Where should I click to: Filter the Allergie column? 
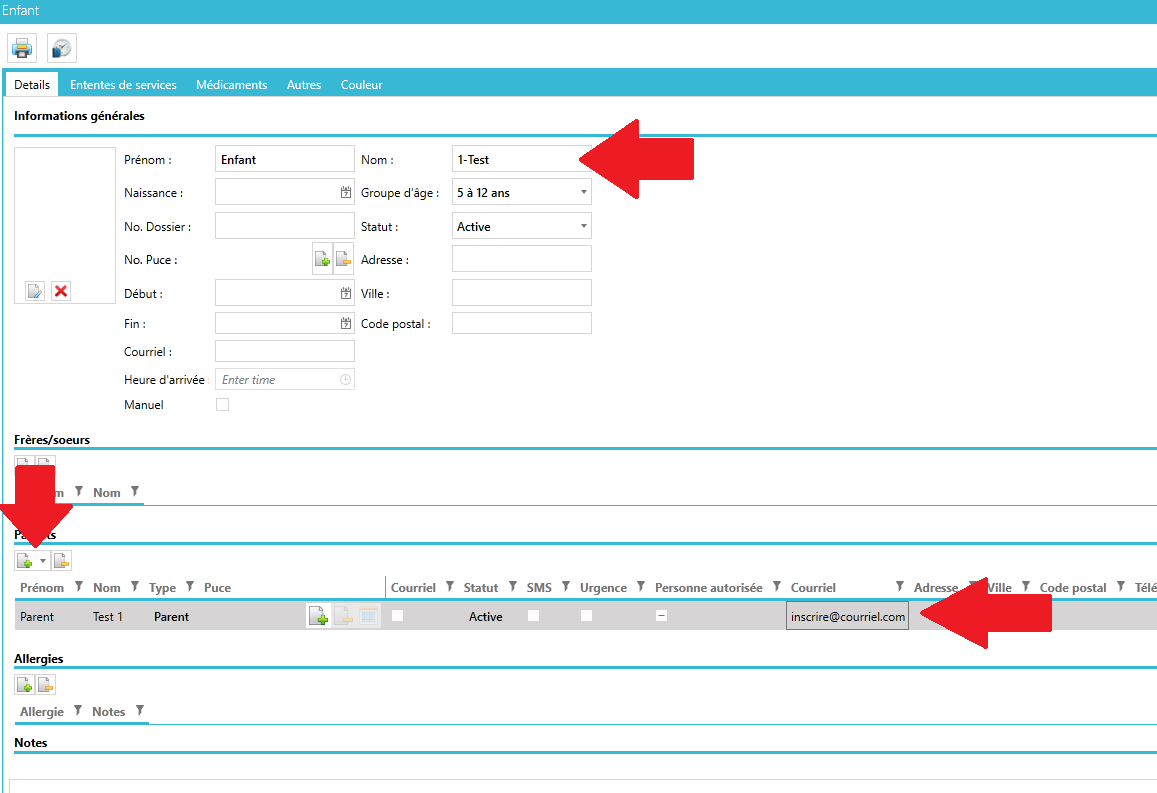click(77, 710)
